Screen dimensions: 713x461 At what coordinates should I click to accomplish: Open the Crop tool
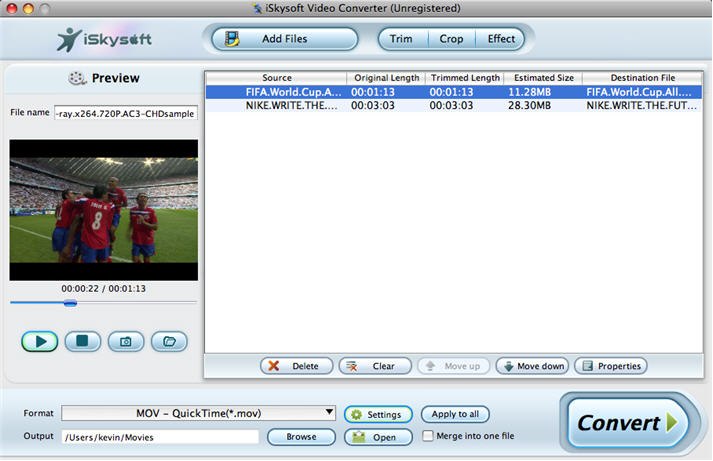point(451,39)
